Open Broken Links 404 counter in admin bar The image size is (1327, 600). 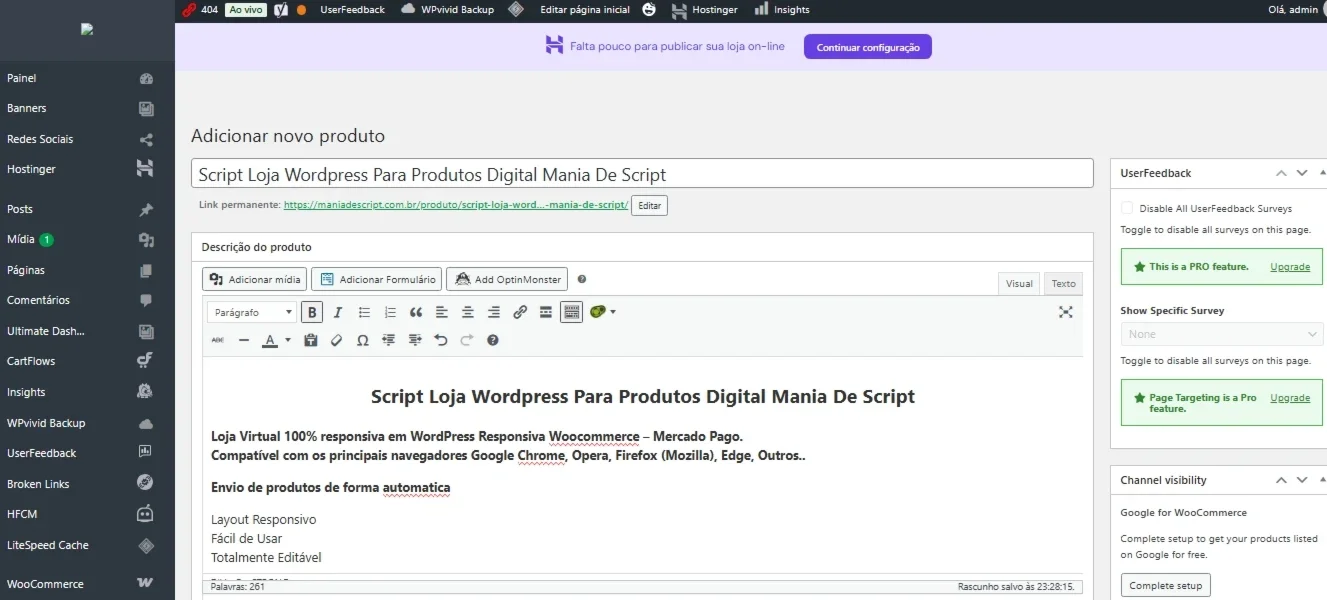(x=201, y=10)
